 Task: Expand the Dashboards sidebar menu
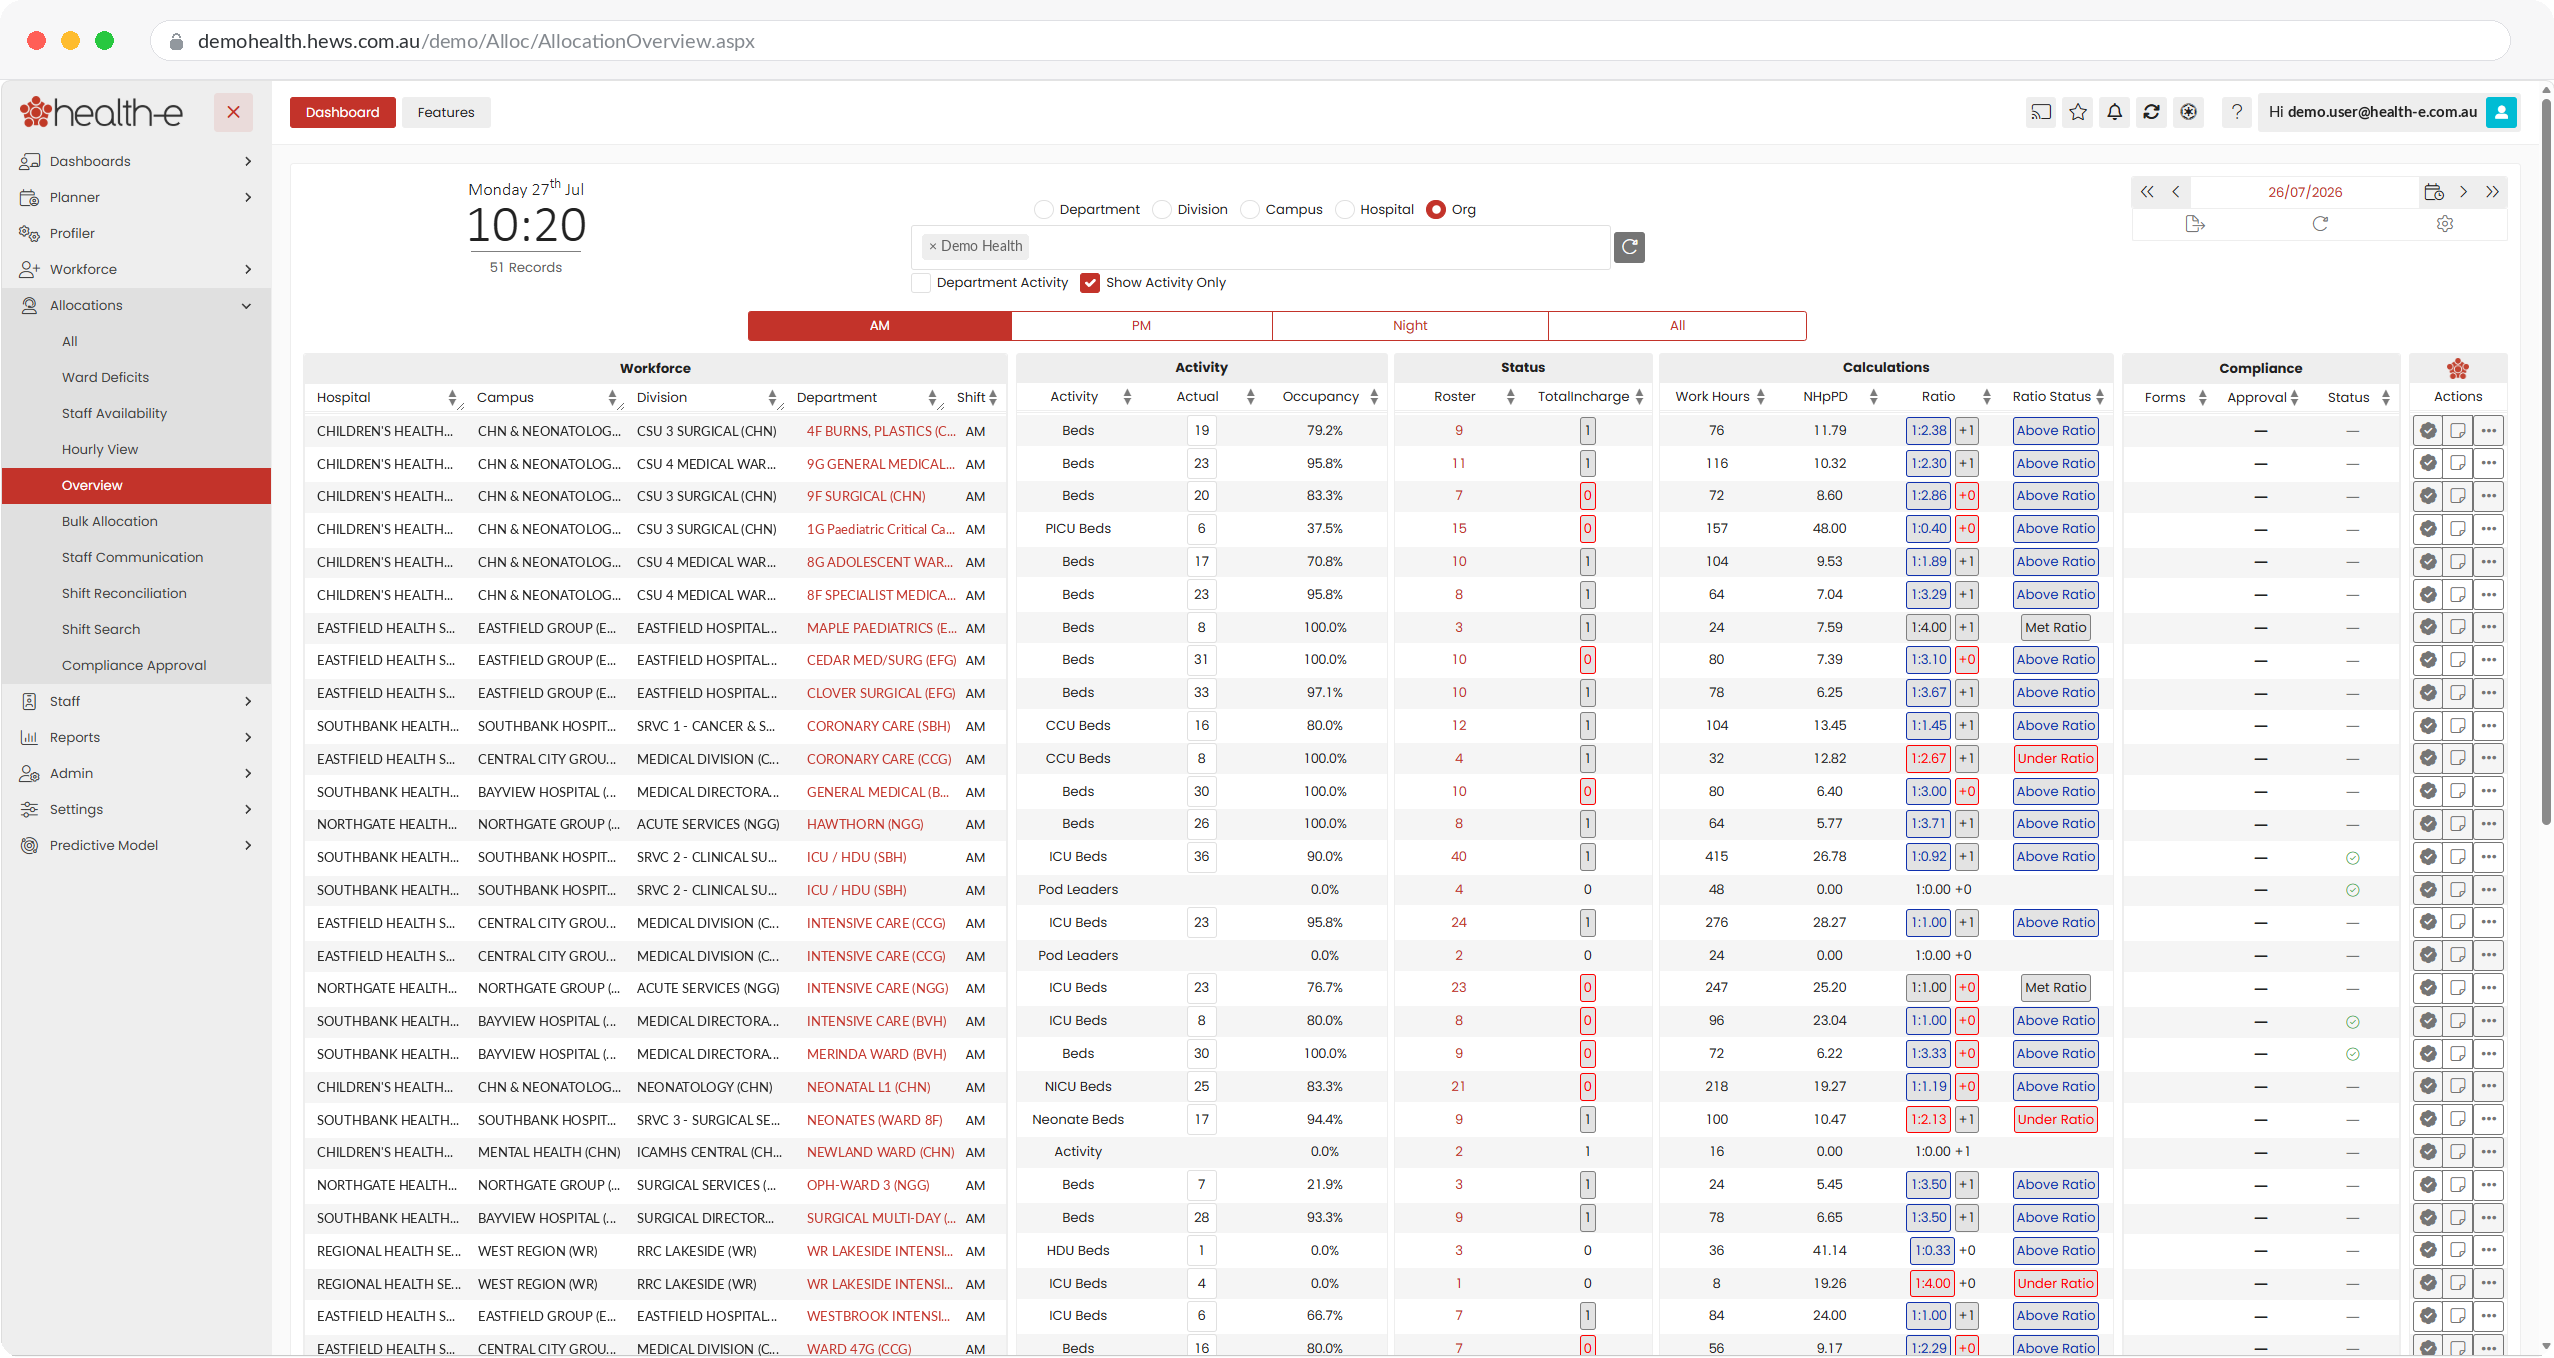click(x=136, y=161)
